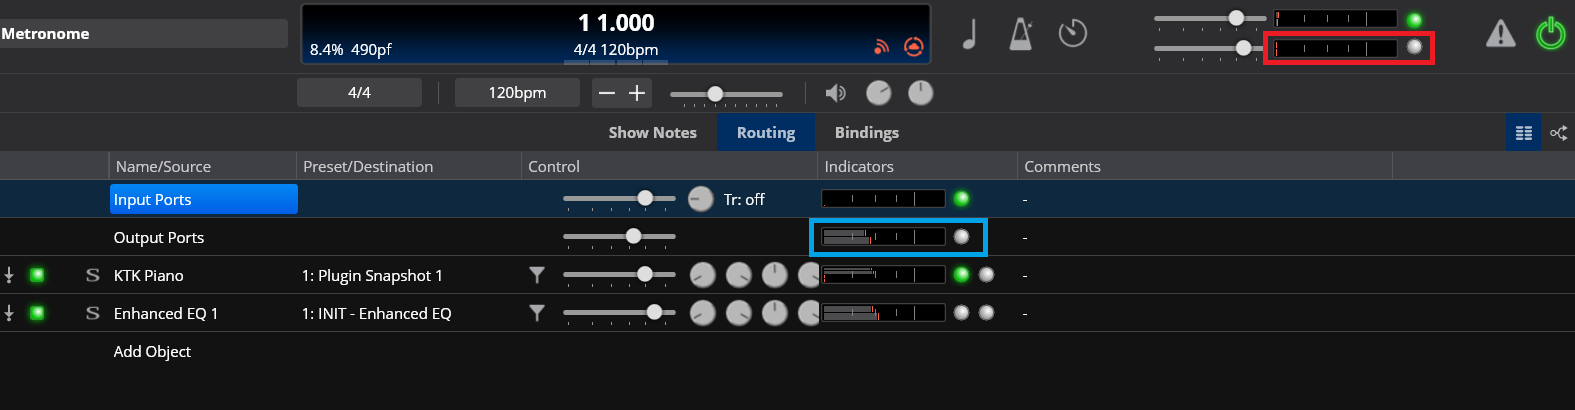This screenshot has height=410, width=1575.
Task: Open the 4/4 time signature selector
Action: coord(359,93)
